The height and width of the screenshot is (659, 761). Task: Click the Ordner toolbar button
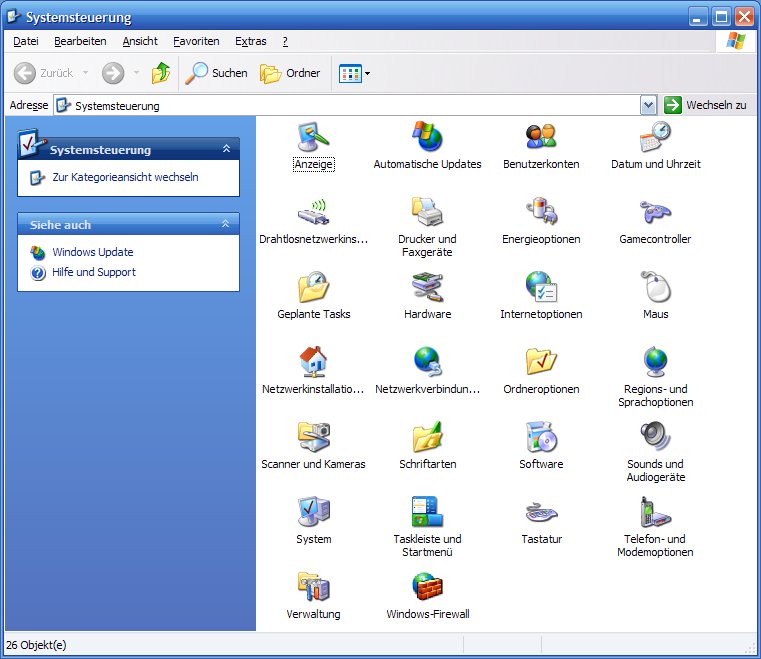point(290,73)
